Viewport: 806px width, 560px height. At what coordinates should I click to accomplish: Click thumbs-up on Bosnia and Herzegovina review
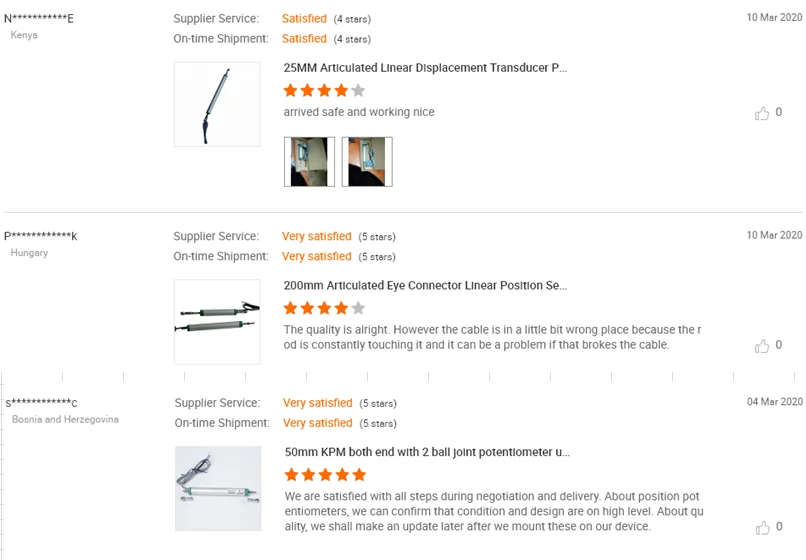[762, 527]
